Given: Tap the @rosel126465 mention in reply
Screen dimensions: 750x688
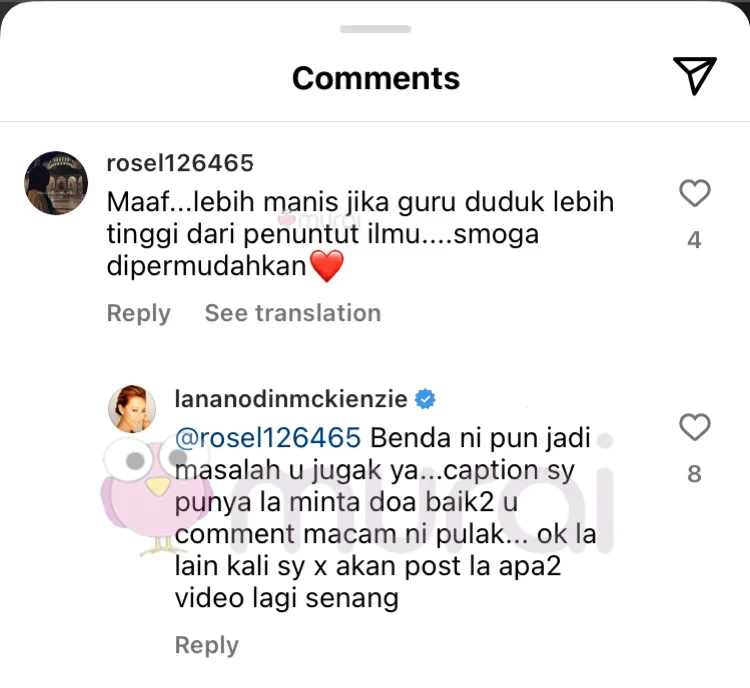Looking at the screenshot, I should click(267, 437).
